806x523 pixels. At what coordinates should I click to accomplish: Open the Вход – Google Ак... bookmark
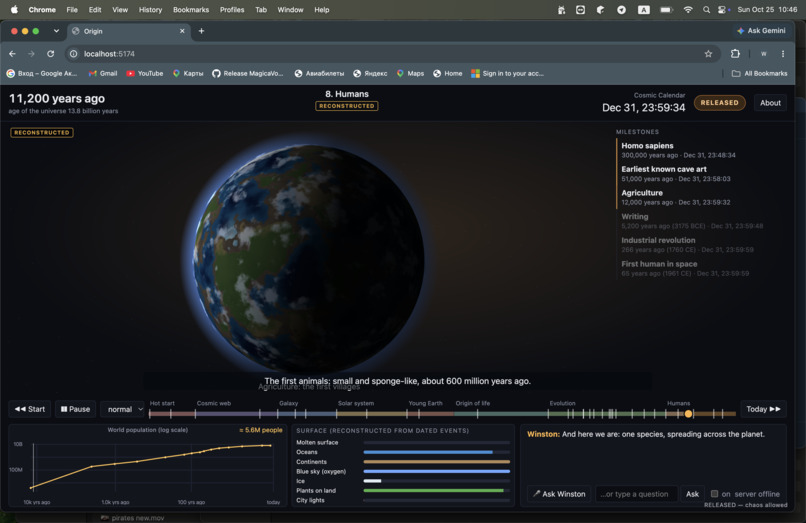pyautogui.click(x=42, y=74)
